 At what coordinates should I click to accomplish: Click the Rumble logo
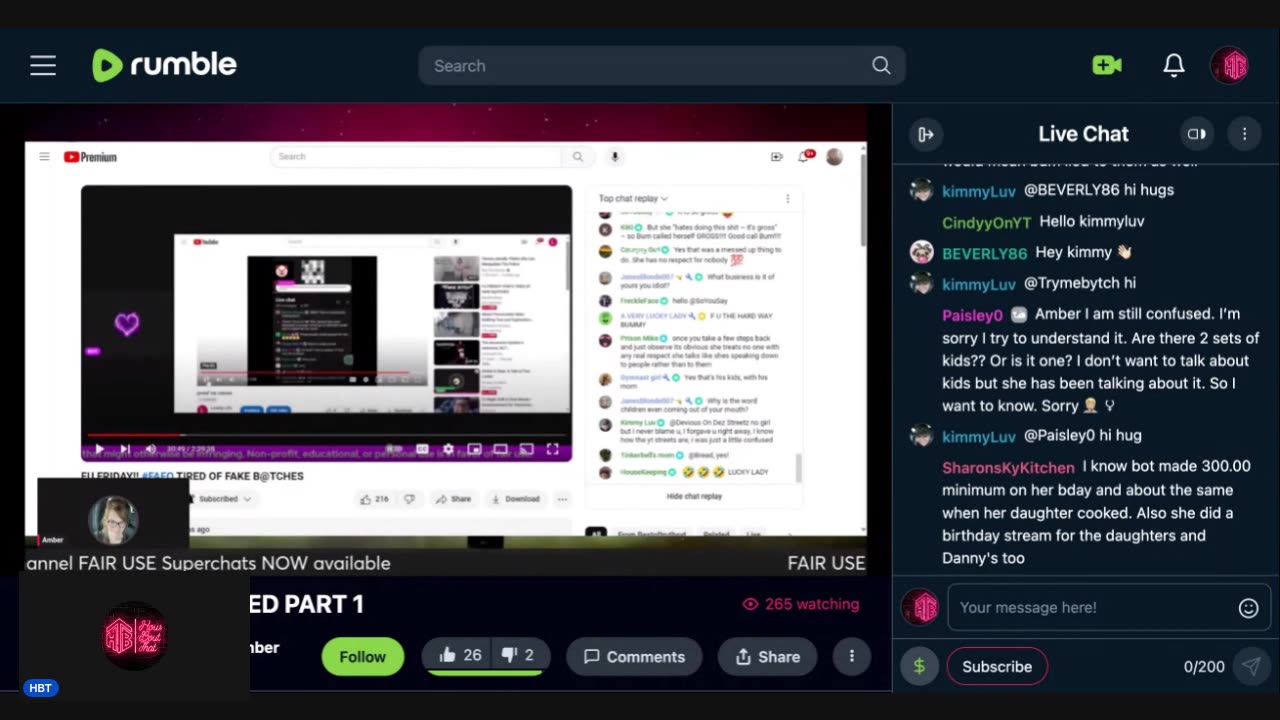(165, 65)
